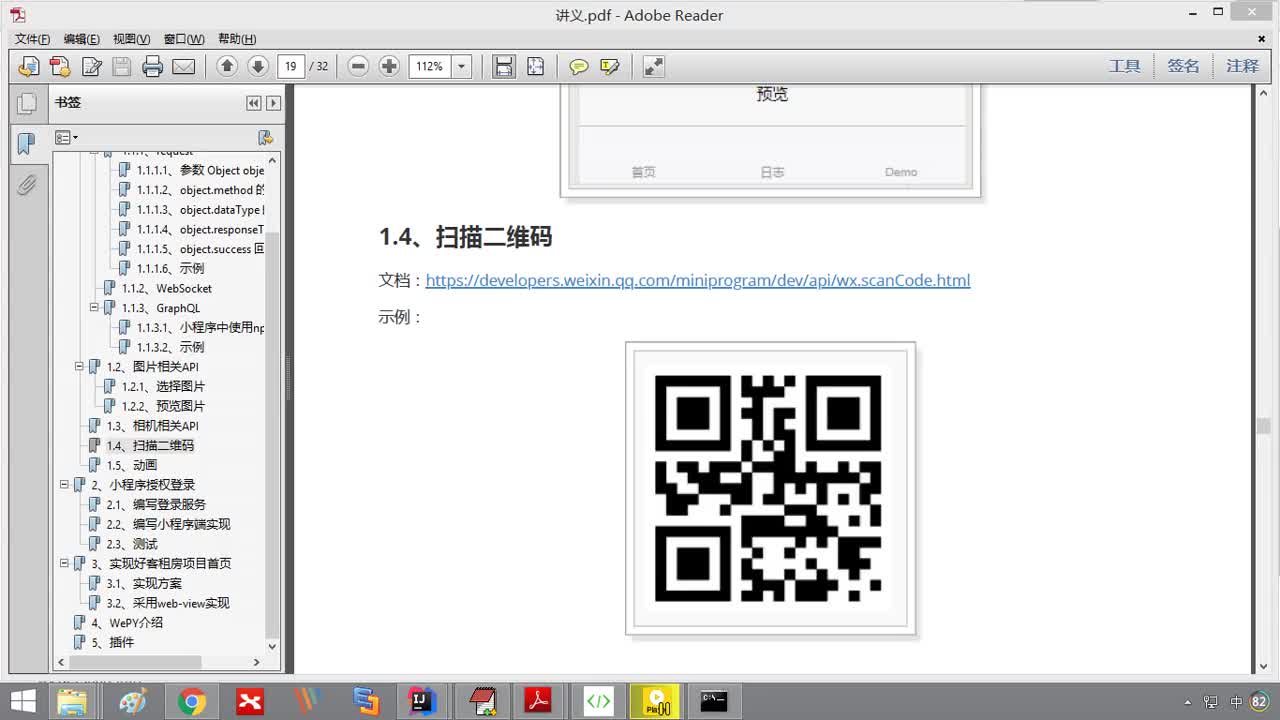Select bookmark 5、插件
1280x720 pixels.
click(112, 642)
